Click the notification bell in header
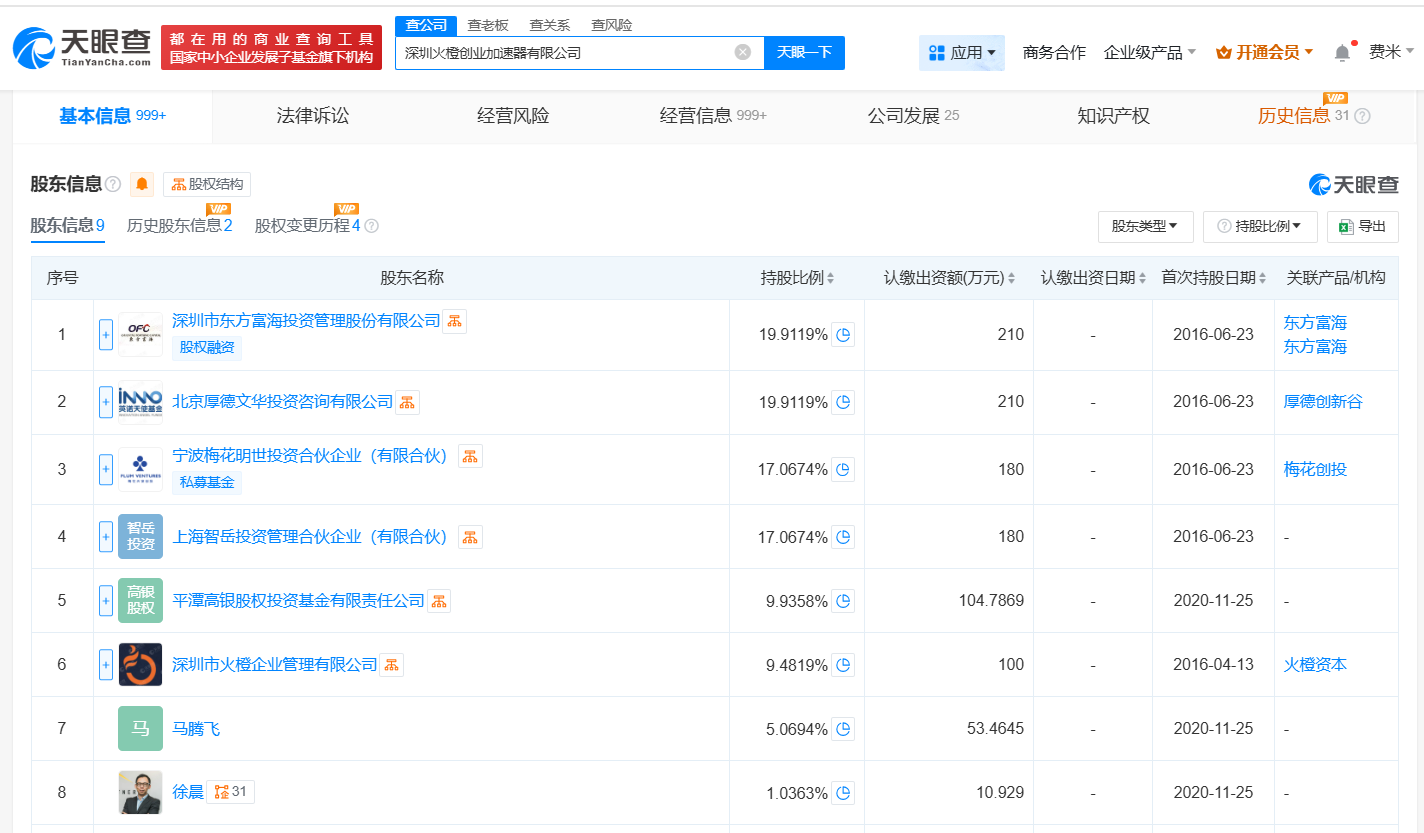This screenshot has height=833, width=1424. point(1342,53)
